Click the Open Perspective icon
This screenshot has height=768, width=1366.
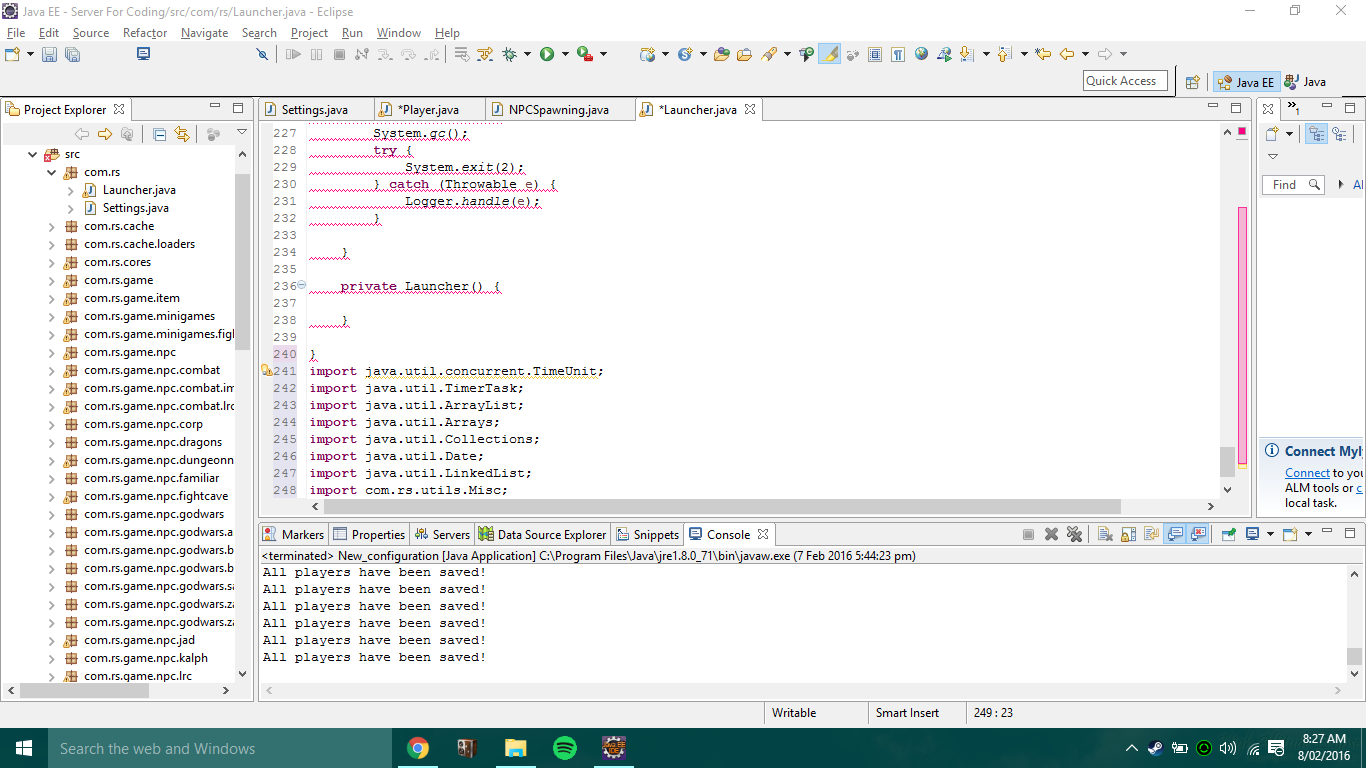(x=1192, y=82)
